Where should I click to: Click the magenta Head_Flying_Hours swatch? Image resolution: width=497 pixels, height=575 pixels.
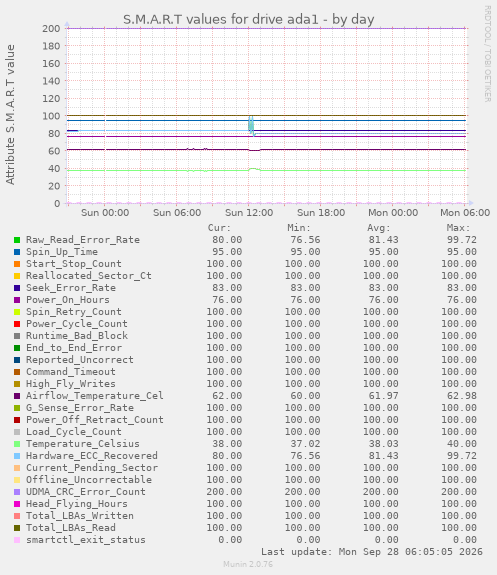pyautogui.click(x=17, y=504)
